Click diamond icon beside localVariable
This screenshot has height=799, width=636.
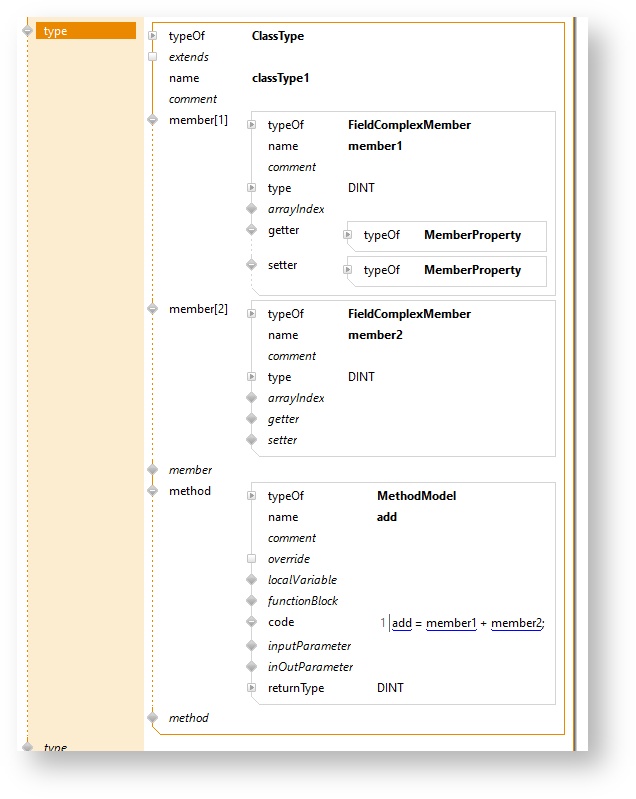(x=251, y=580)
